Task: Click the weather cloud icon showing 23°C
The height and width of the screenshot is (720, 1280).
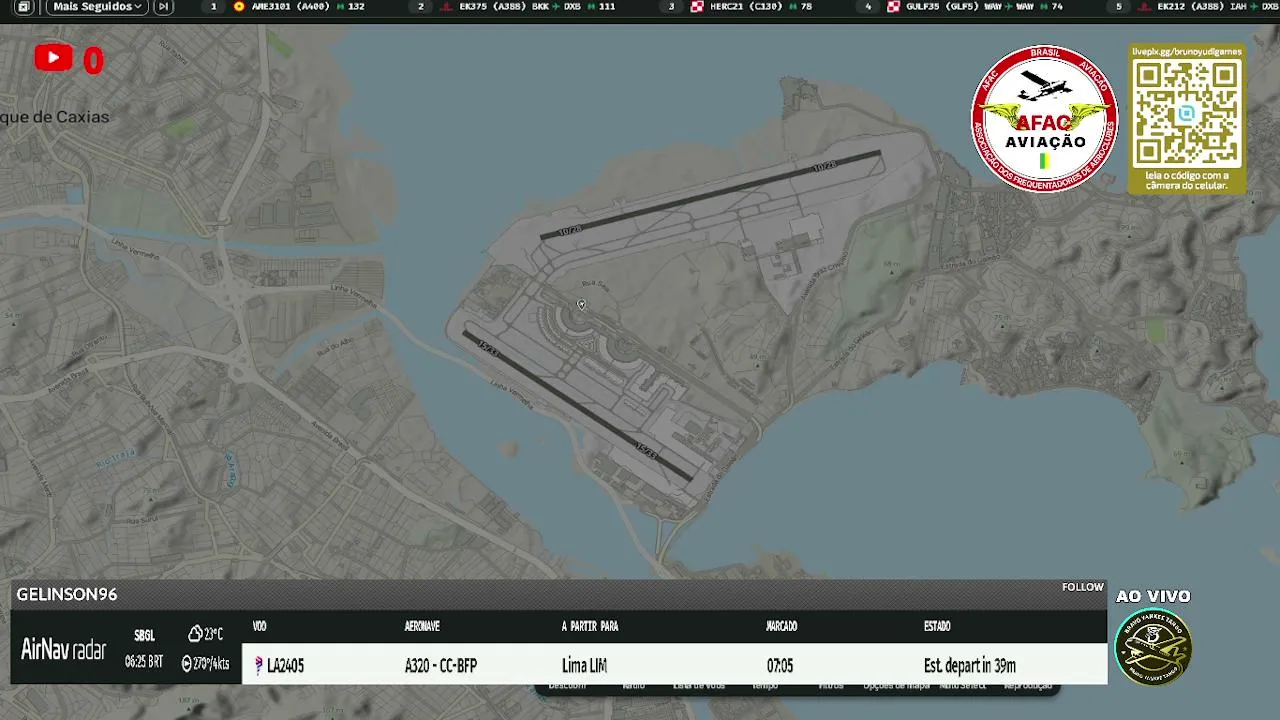Action: 195,634
